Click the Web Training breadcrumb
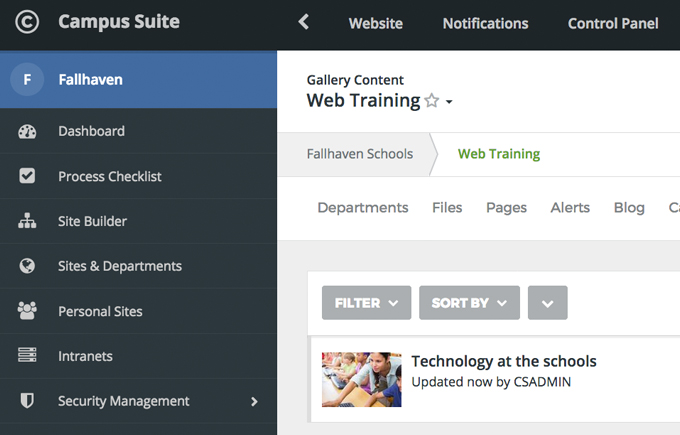 coord(499,154)
